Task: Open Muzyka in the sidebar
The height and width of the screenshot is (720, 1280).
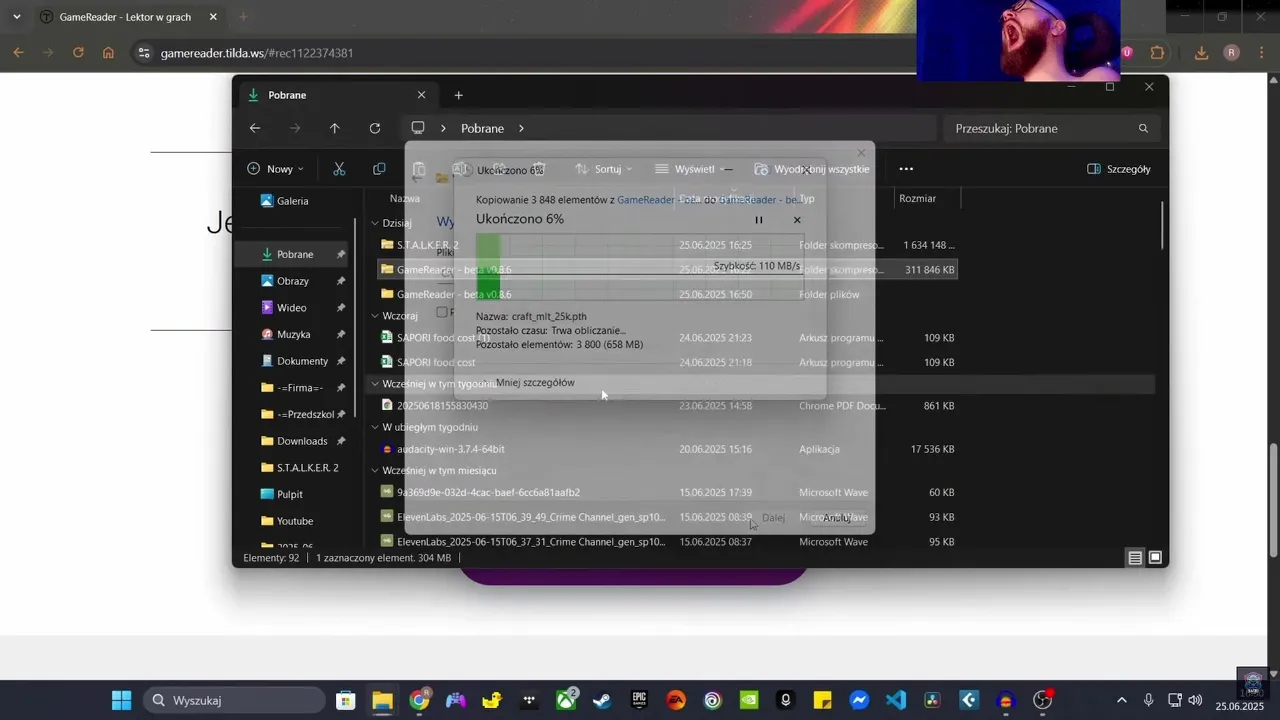Action: pyautogui.click(x=291, y=334)
